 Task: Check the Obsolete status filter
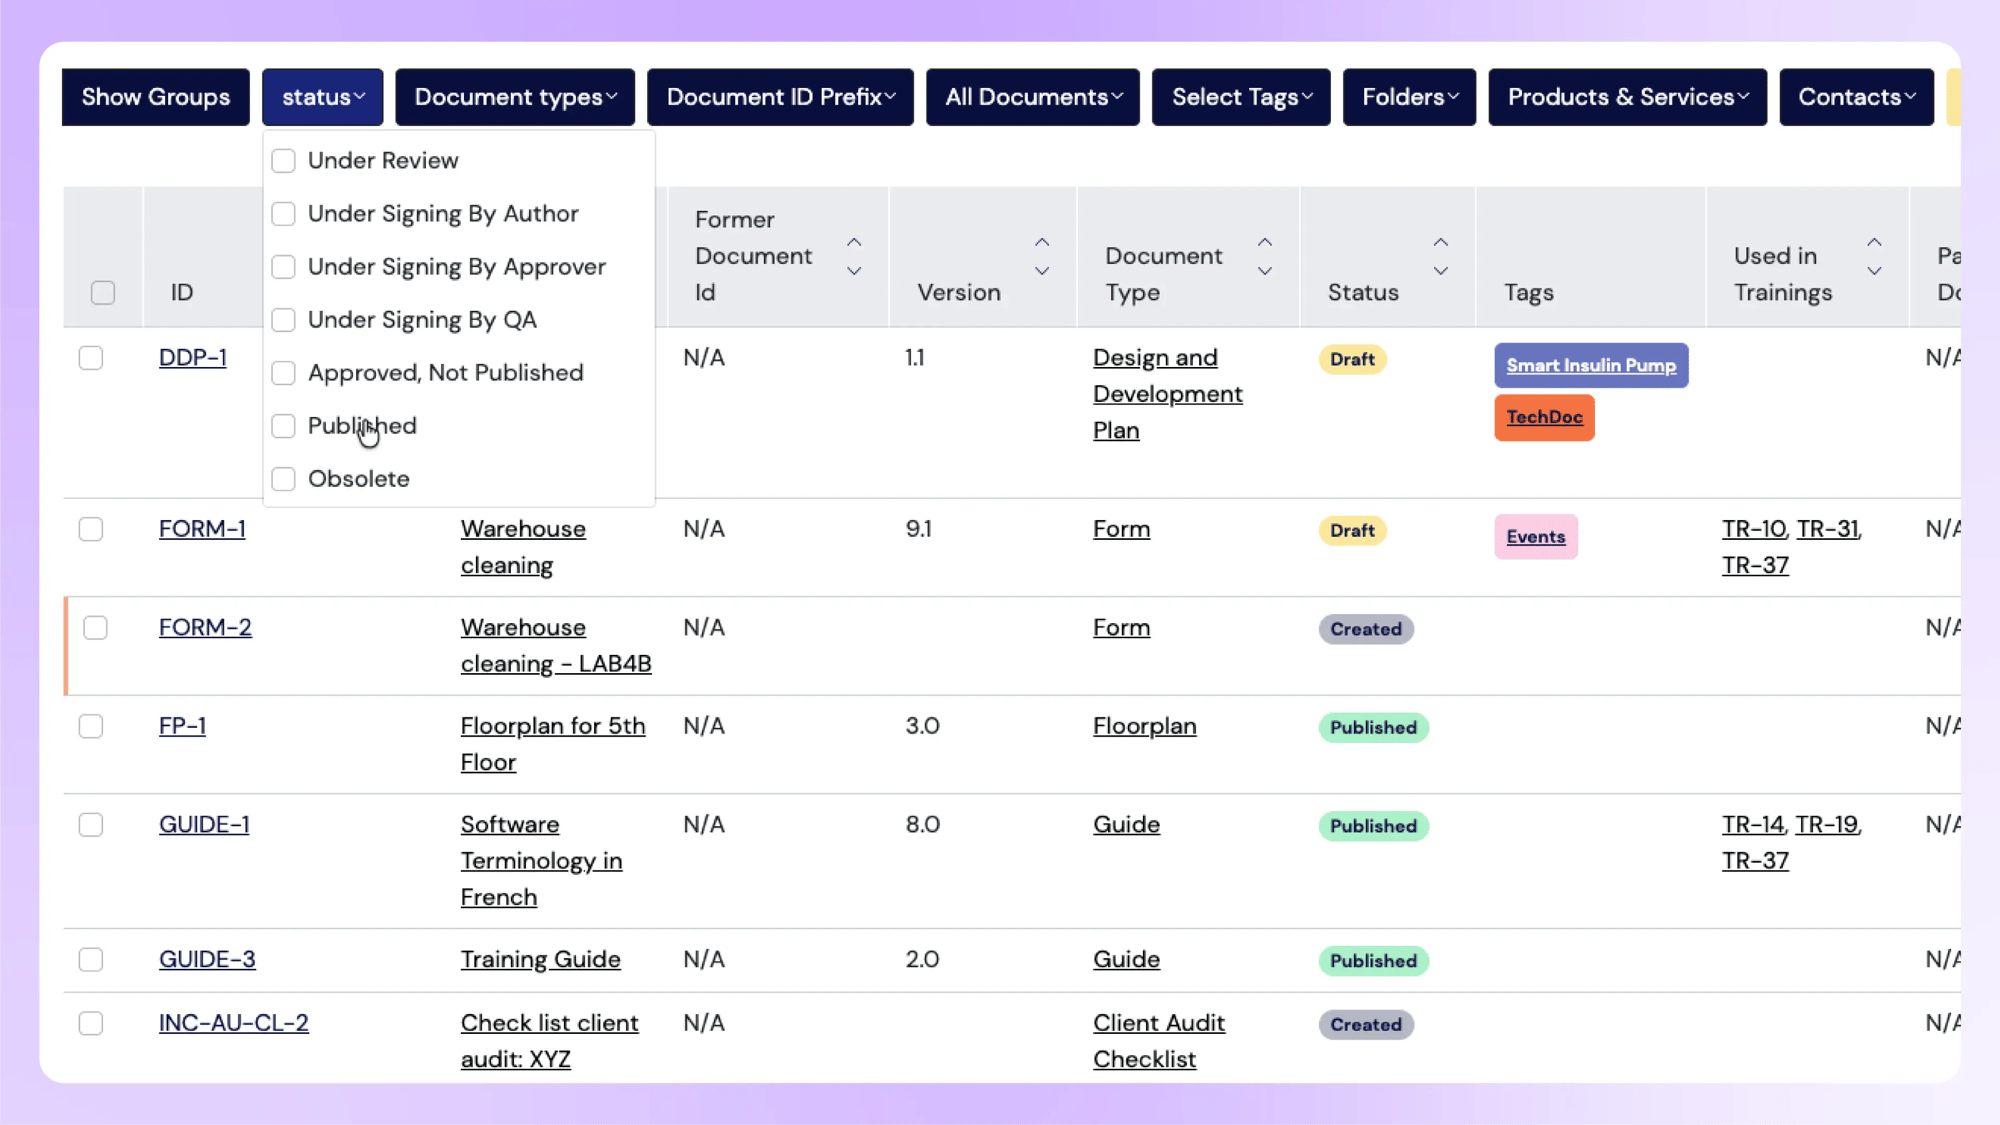[284, 479]
